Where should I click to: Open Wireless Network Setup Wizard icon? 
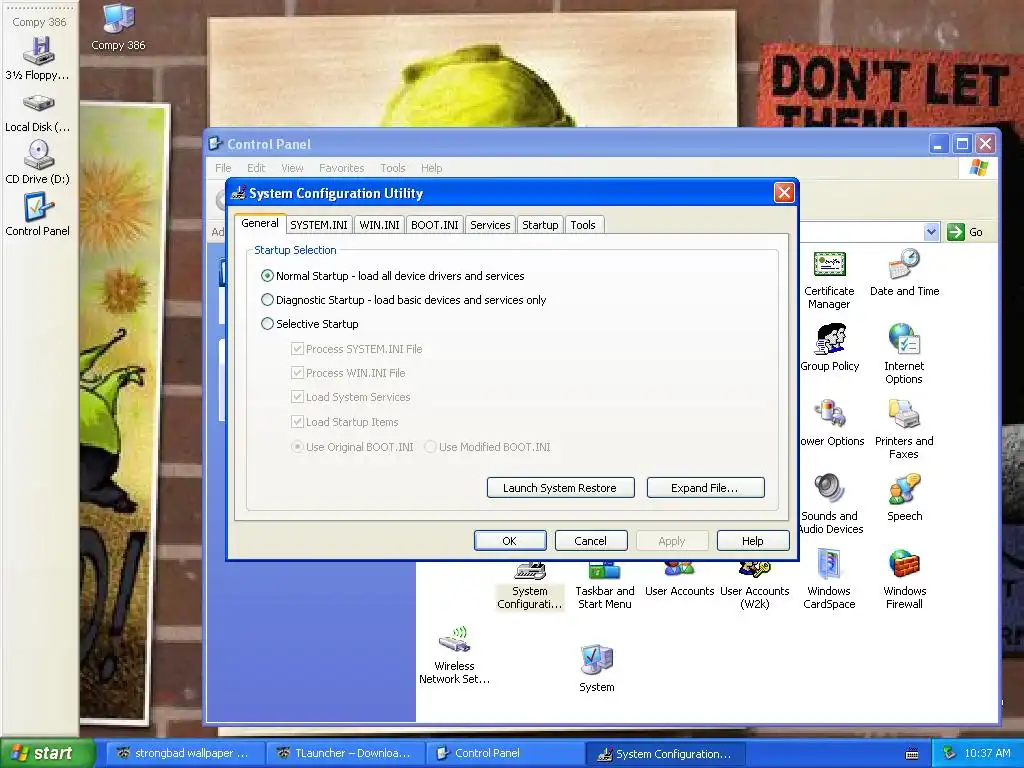455,655
